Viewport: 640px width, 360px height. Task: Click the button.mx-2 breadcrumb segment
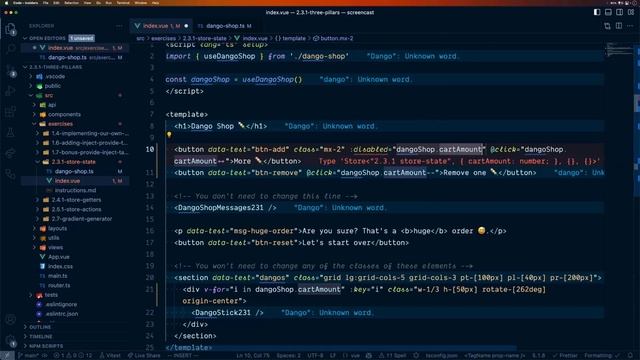333,38
